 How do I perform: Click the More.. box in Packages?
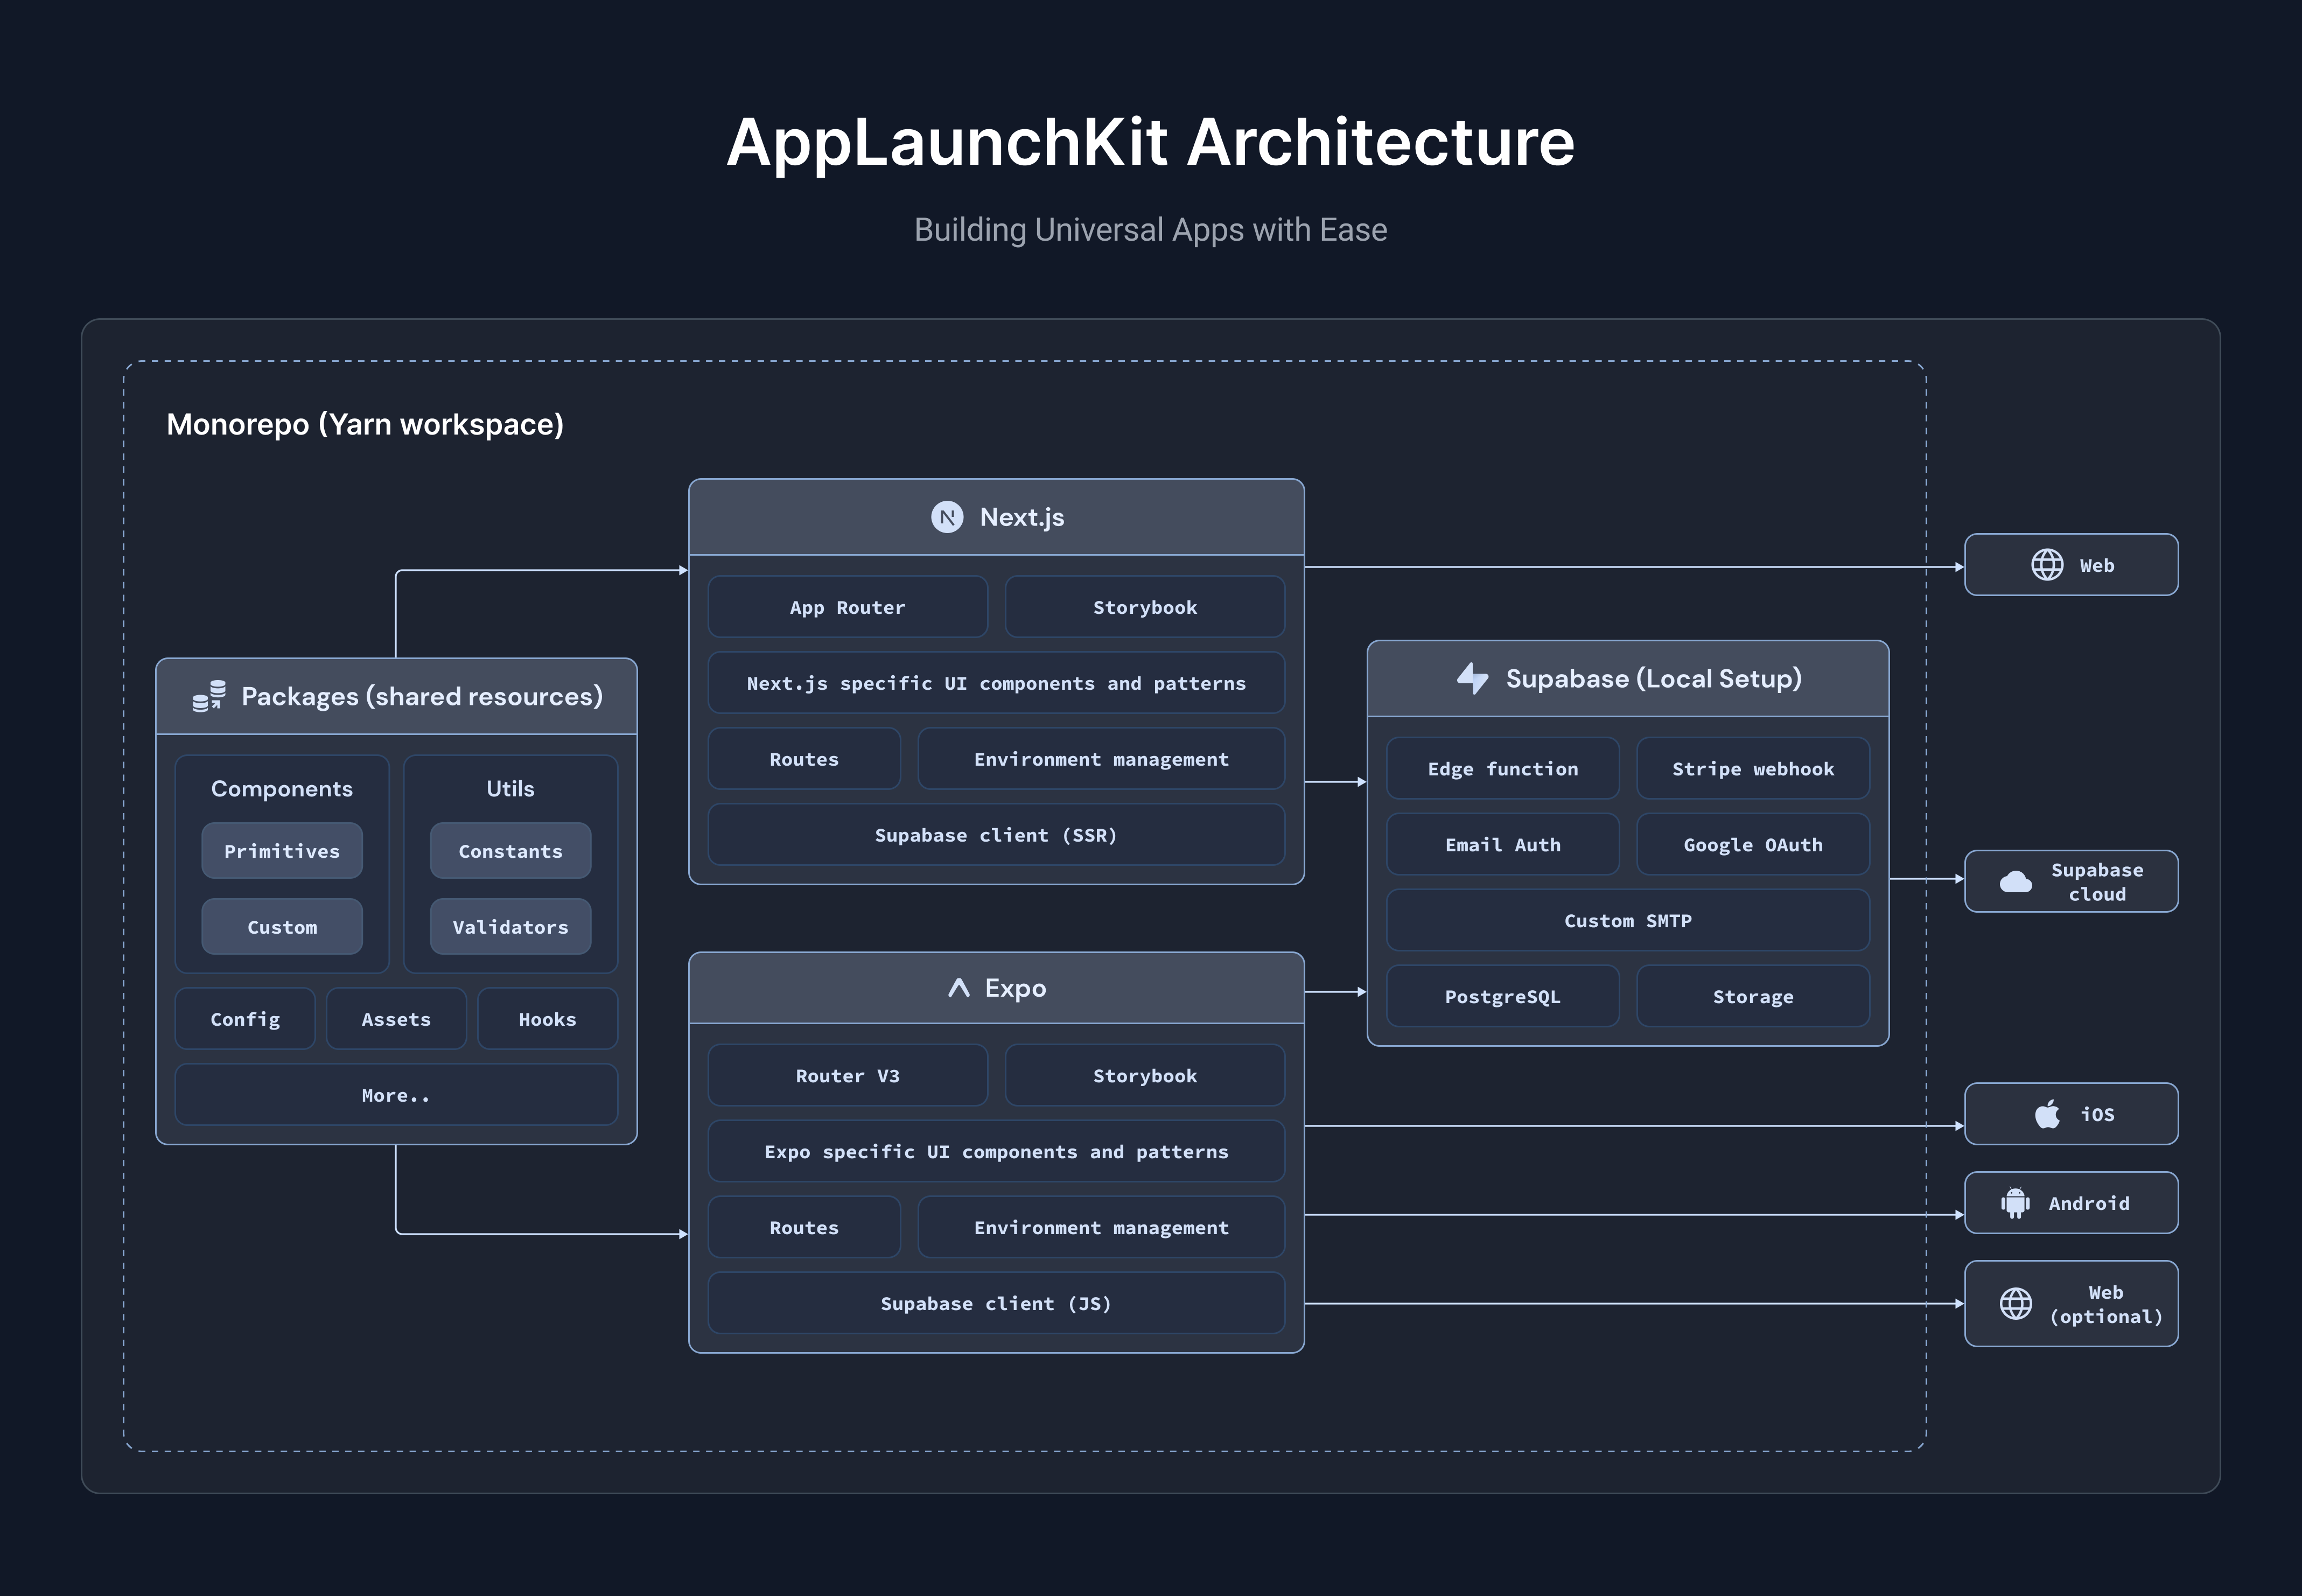[396, 1095]
